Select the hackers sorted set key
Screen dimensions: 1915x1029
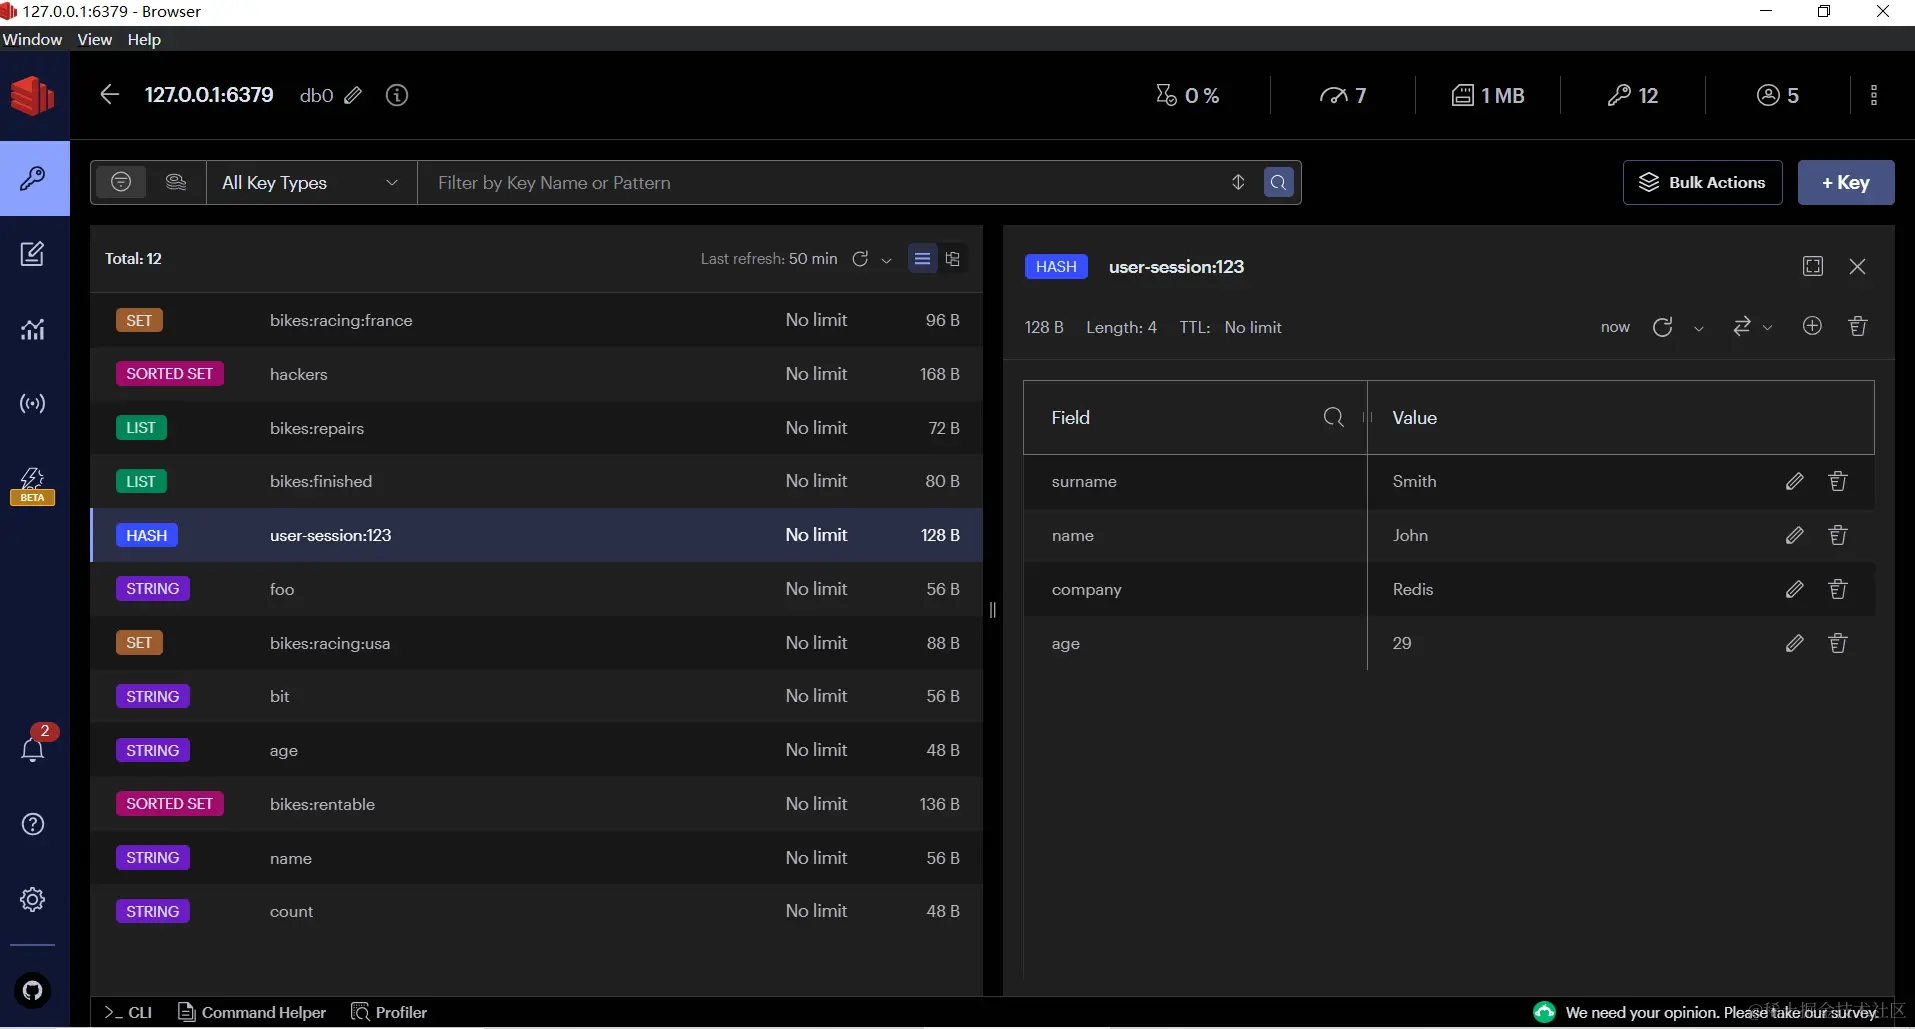click(x=536, y=374)
